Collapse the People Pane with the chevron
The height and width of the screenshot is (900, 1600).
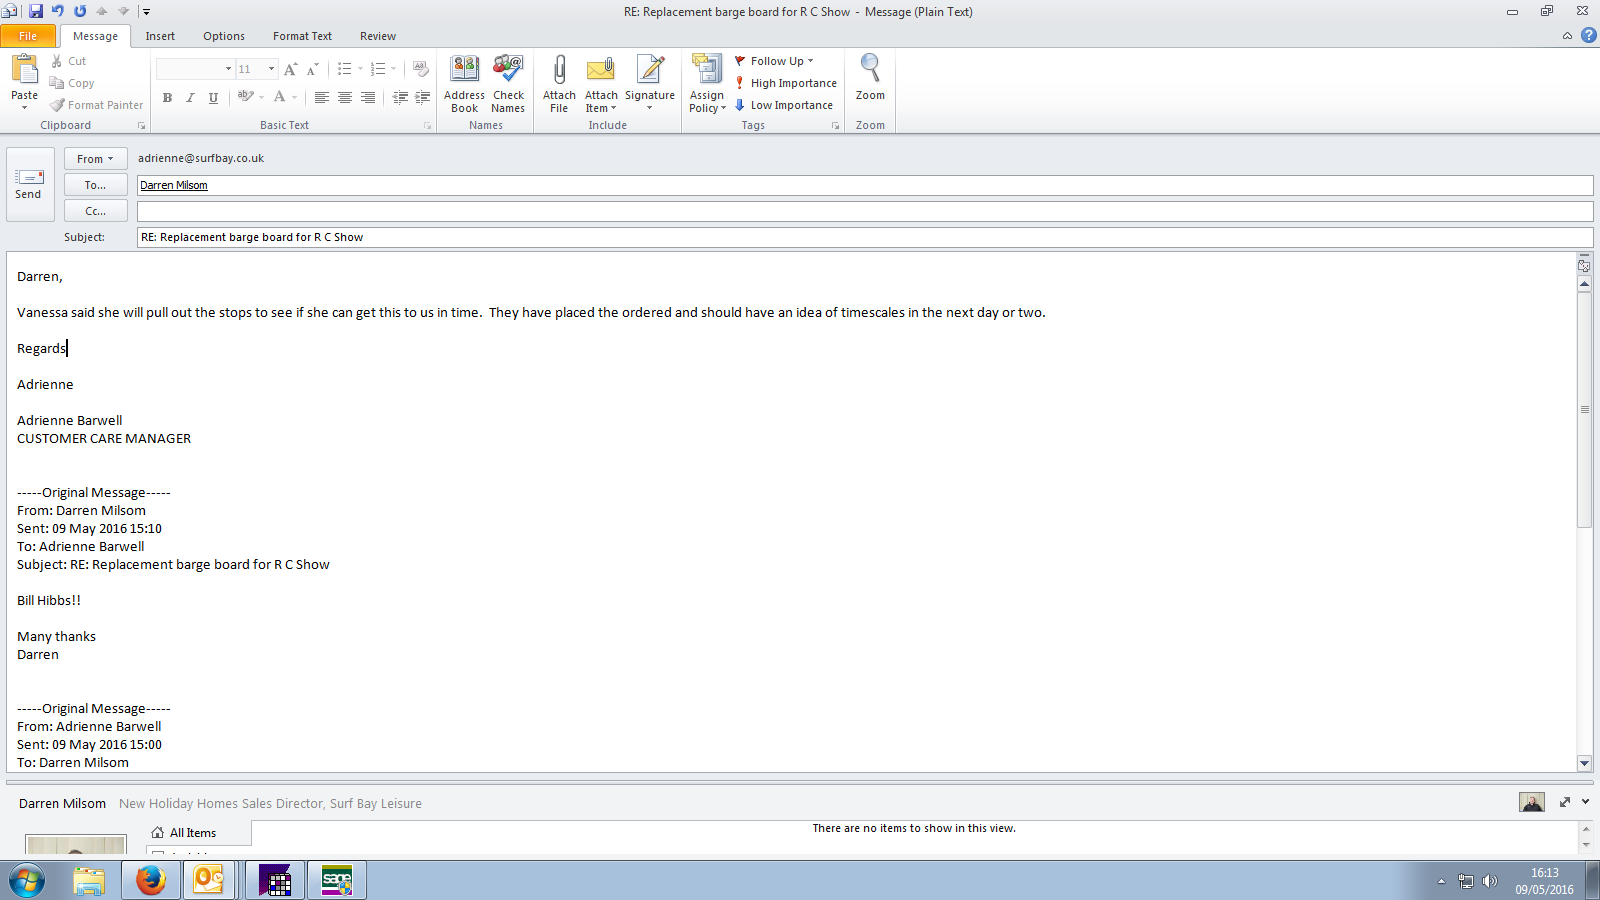click(1585, 802)
